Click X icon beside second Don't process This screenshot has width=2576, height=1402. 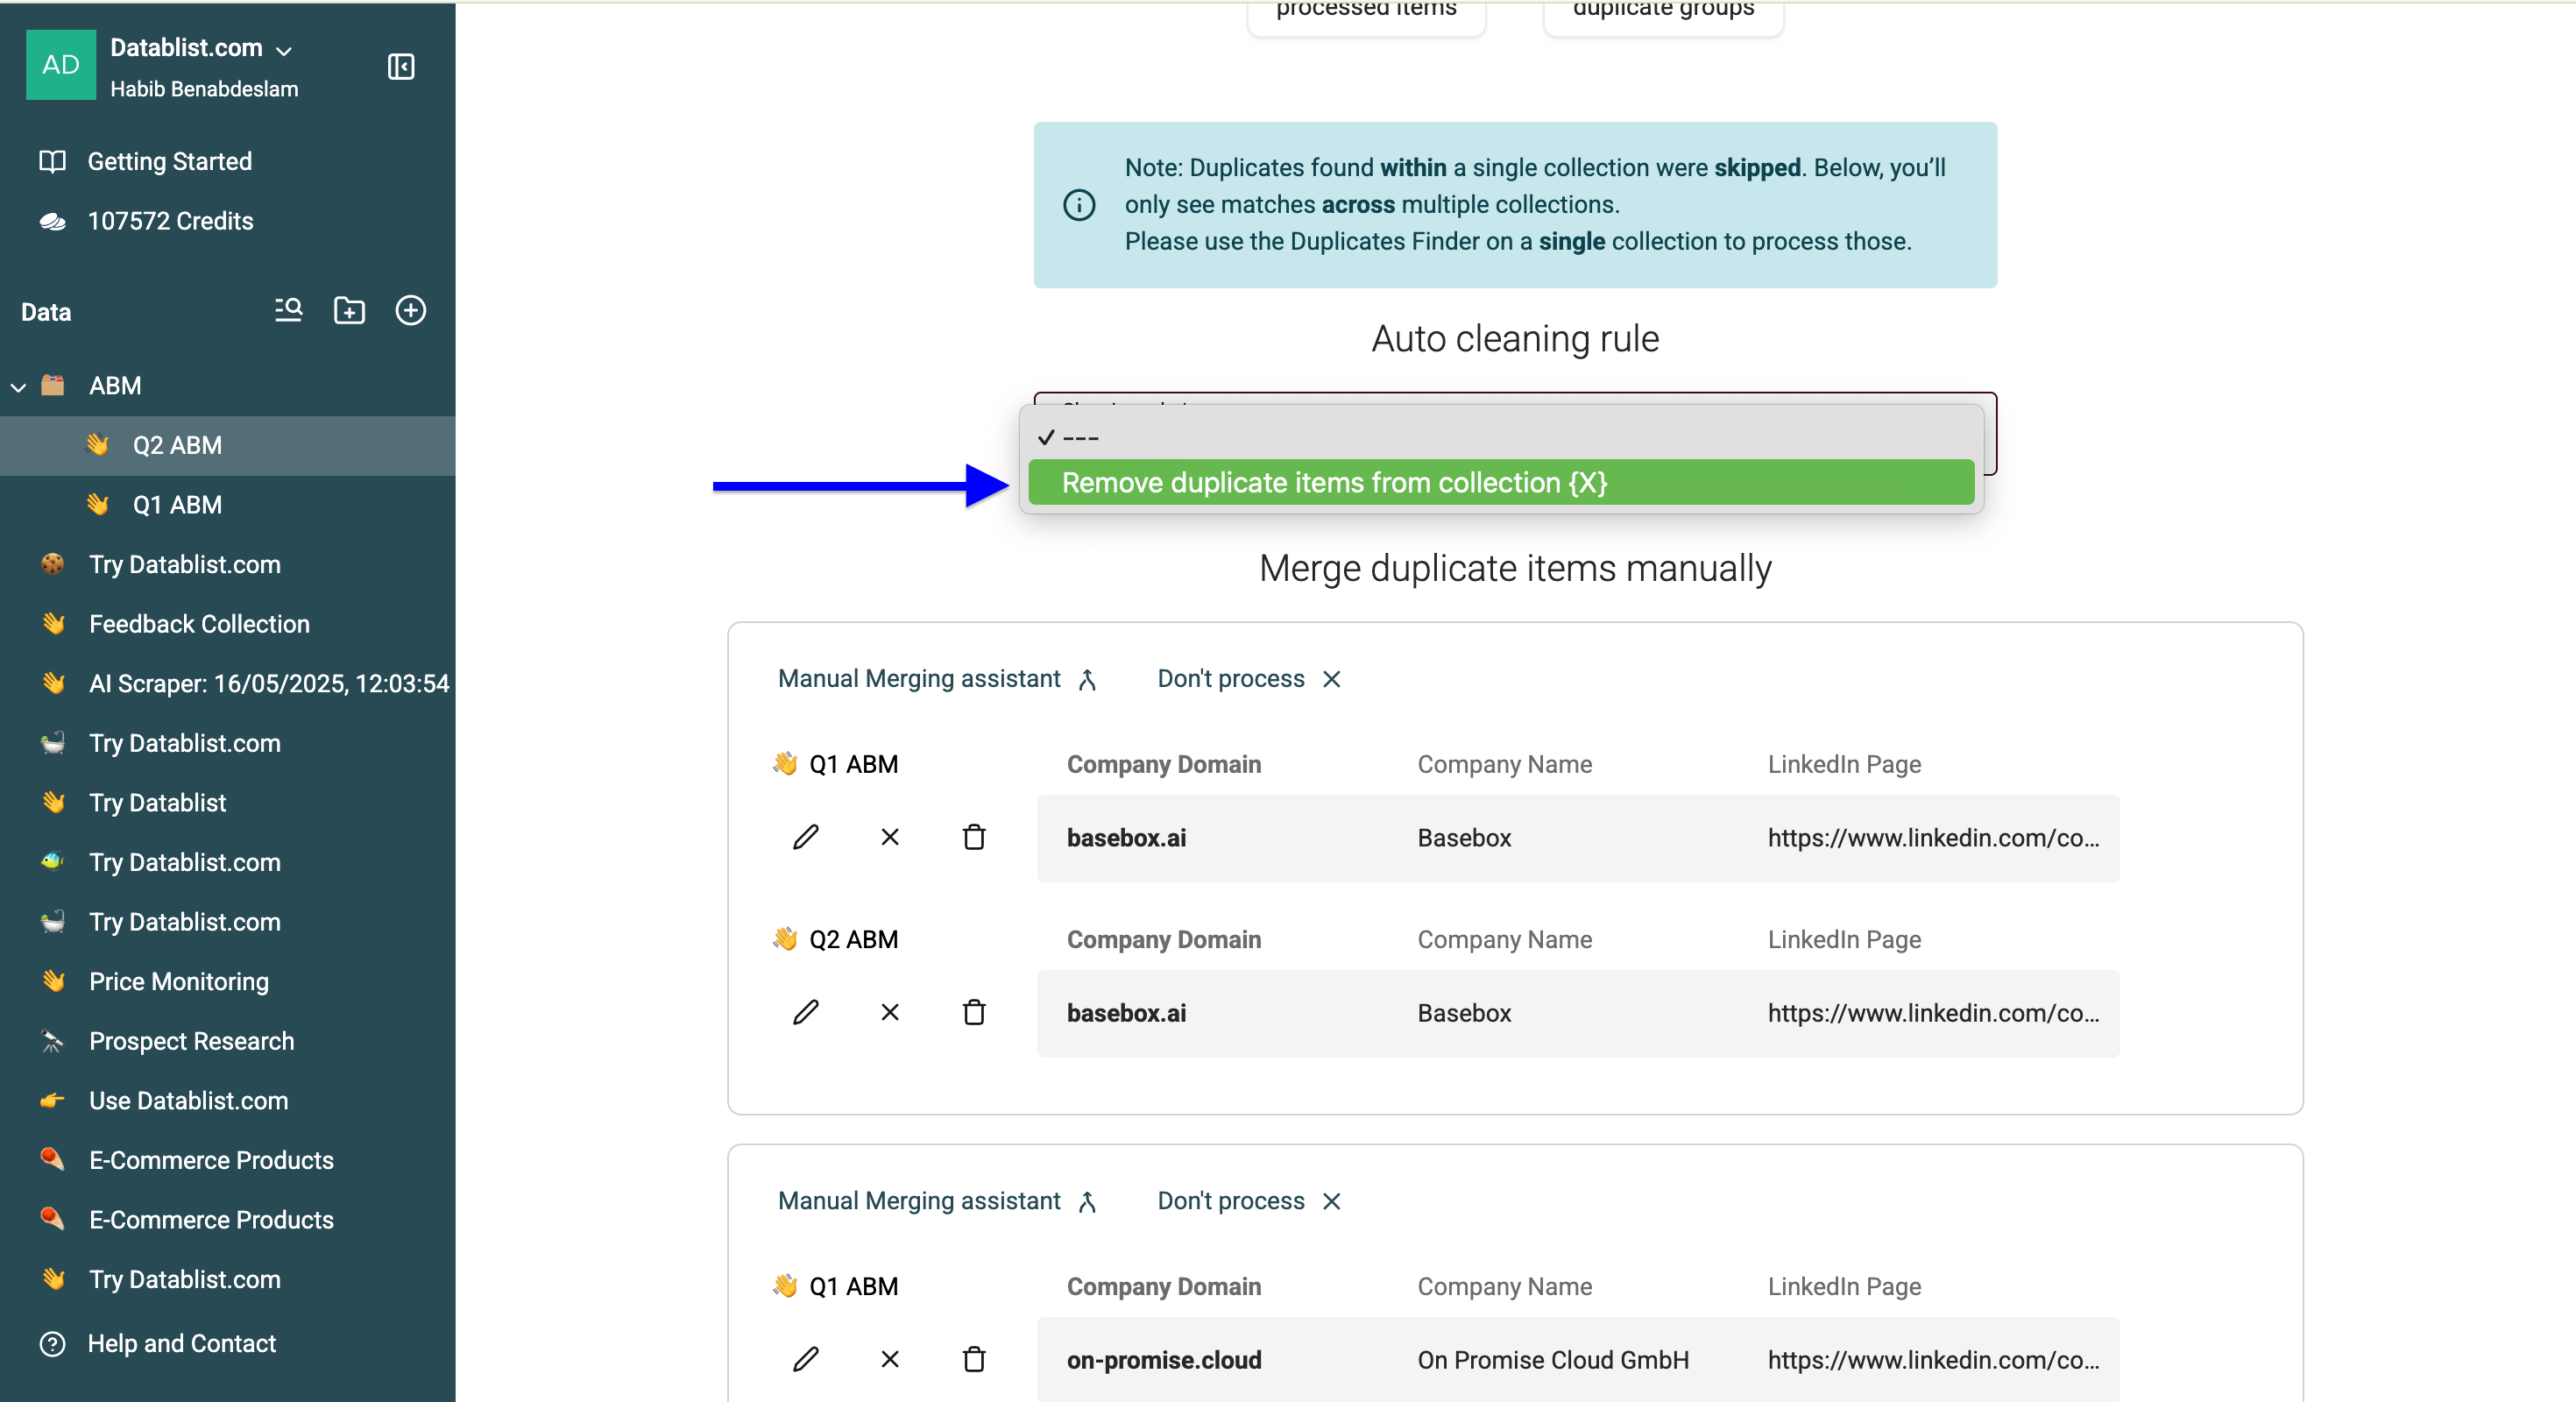point(1331,1202)
